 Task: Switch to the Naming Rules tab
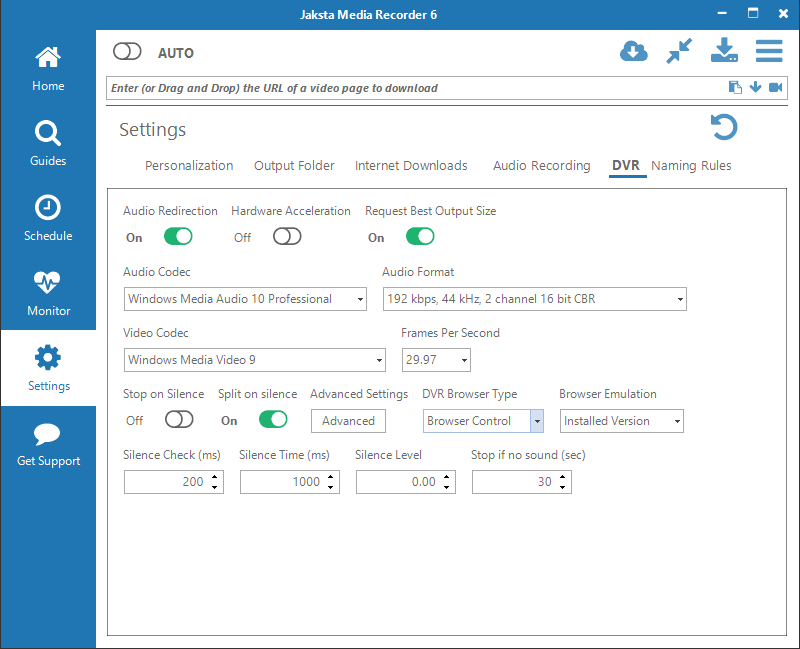click(x=691, y=166)
